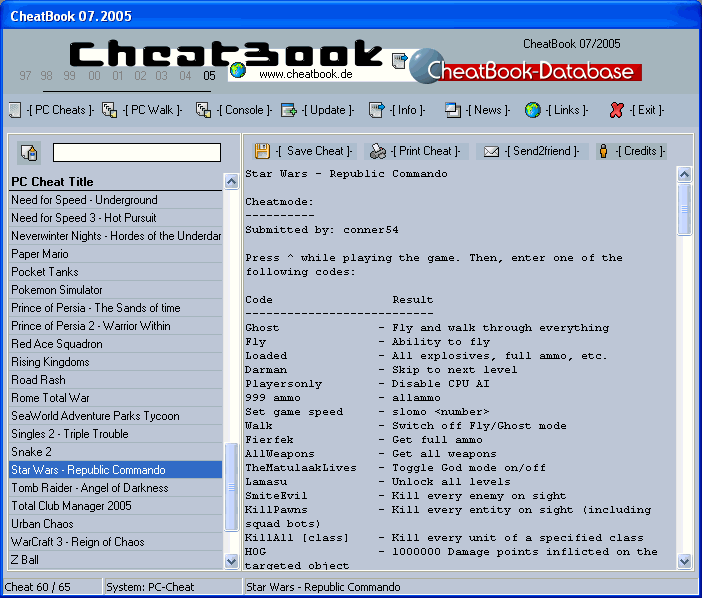Click the PC Cheat Title column header
Image resolution: width=702 pixels, height=598 pixels.
pyautogui.click(x=116, y=181)
